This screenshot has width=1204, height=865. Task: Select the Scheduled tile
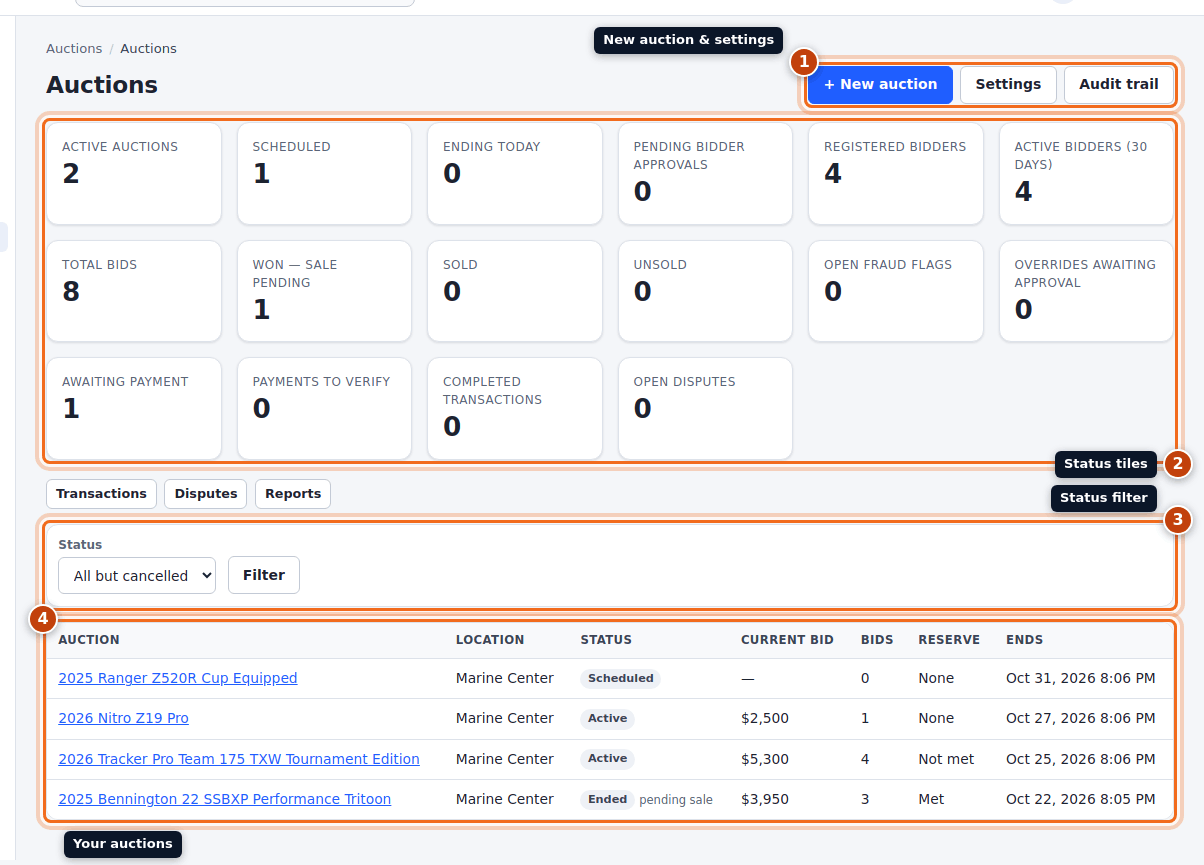pos(324,174)
